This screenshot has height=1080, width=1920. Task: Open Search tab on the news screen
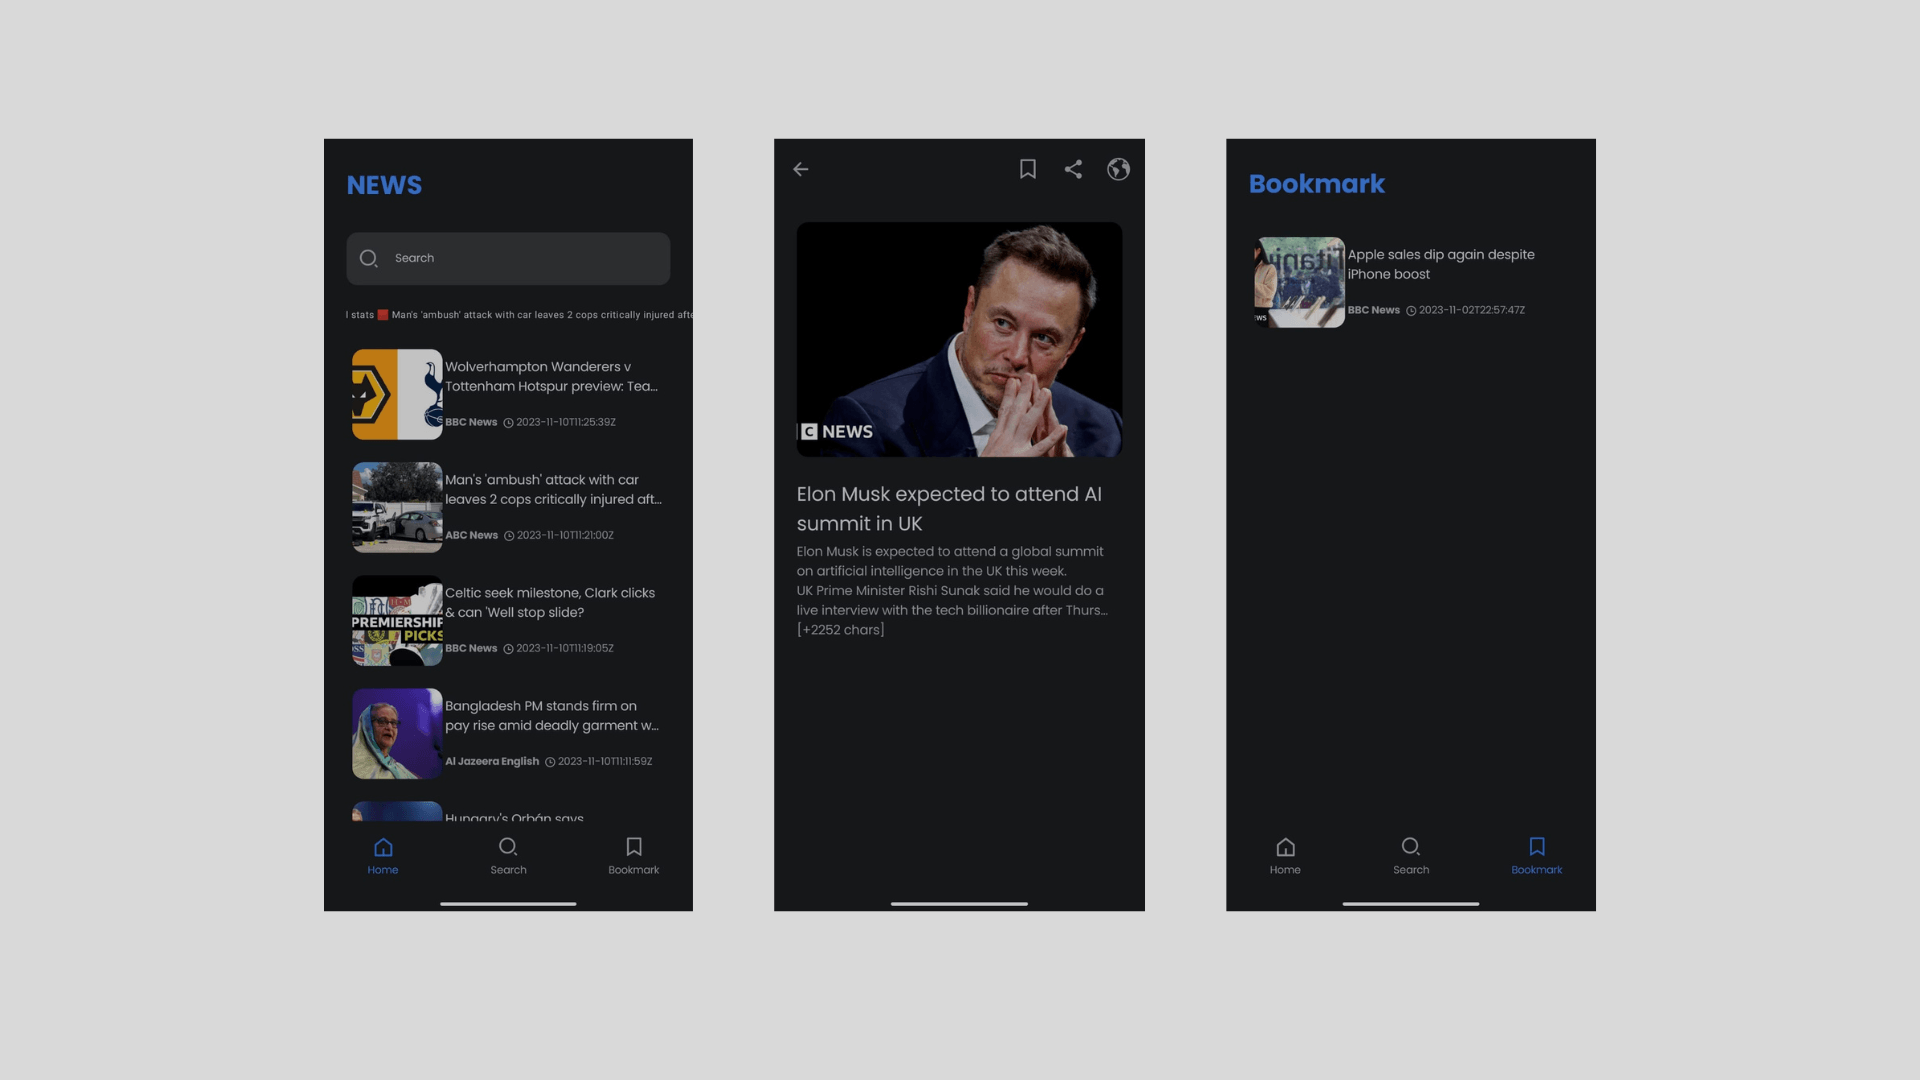[x=508, y=855]
